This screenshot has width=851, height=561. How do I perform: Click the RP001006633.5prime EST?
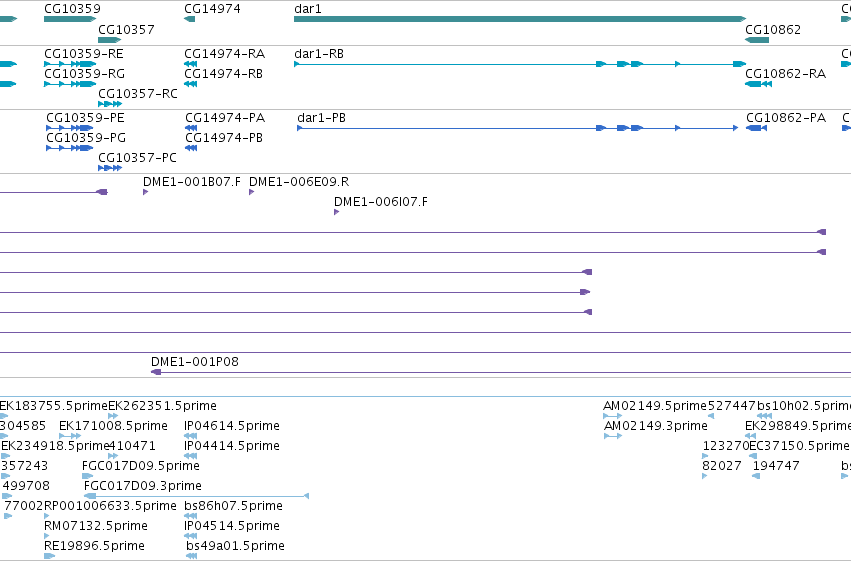click(47, 517)
